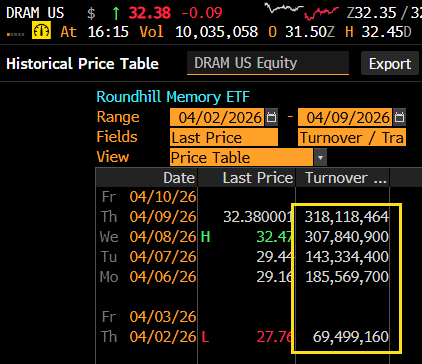Click turnover value 307,840,900
422x364 pixels.
347,237
